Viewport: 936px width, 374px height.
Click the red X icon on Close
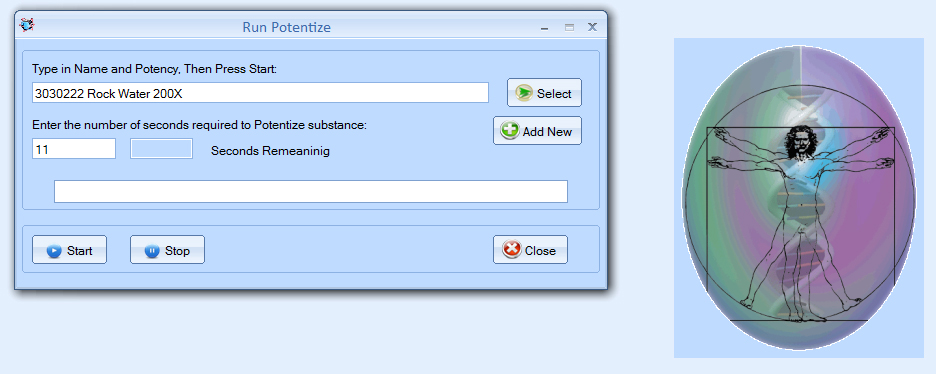click(512, 250)
